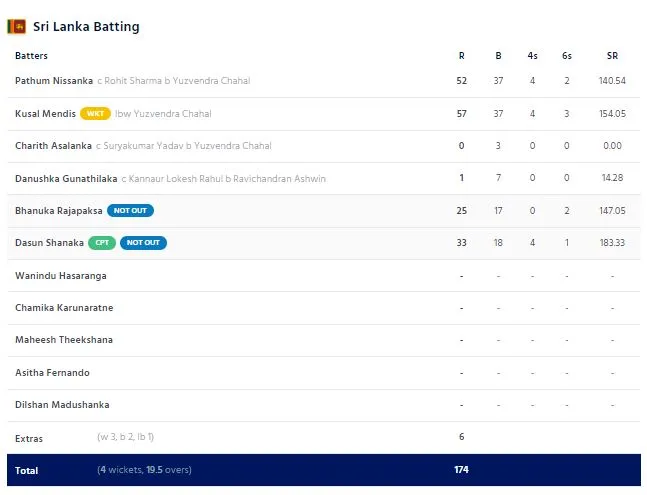Click the Batters column header

[31, 56]
